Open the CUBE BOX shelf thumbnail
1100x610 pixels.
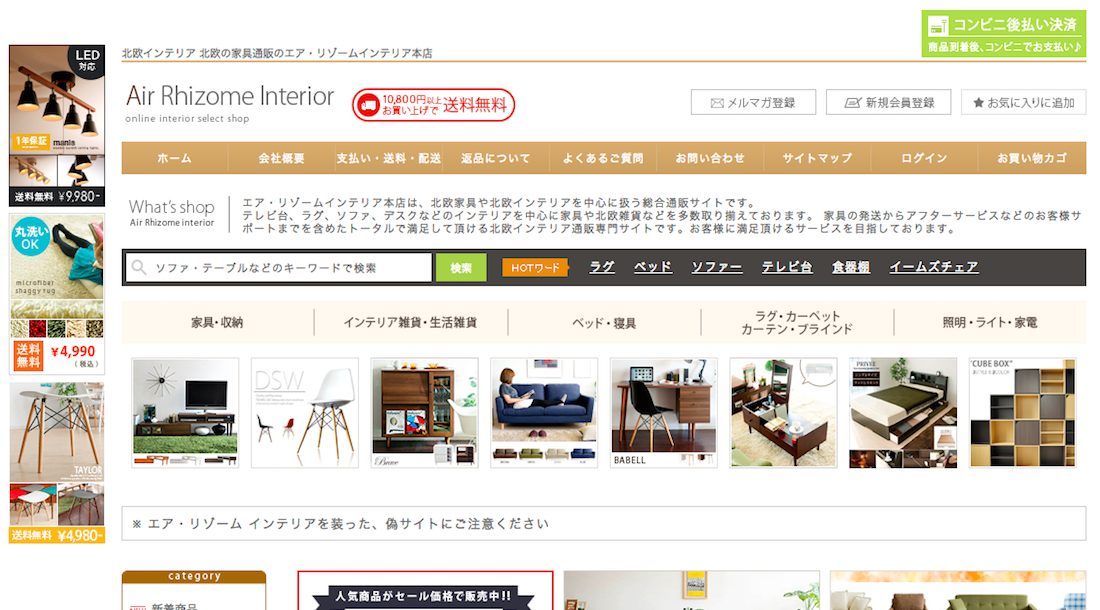pos(1023,413)
